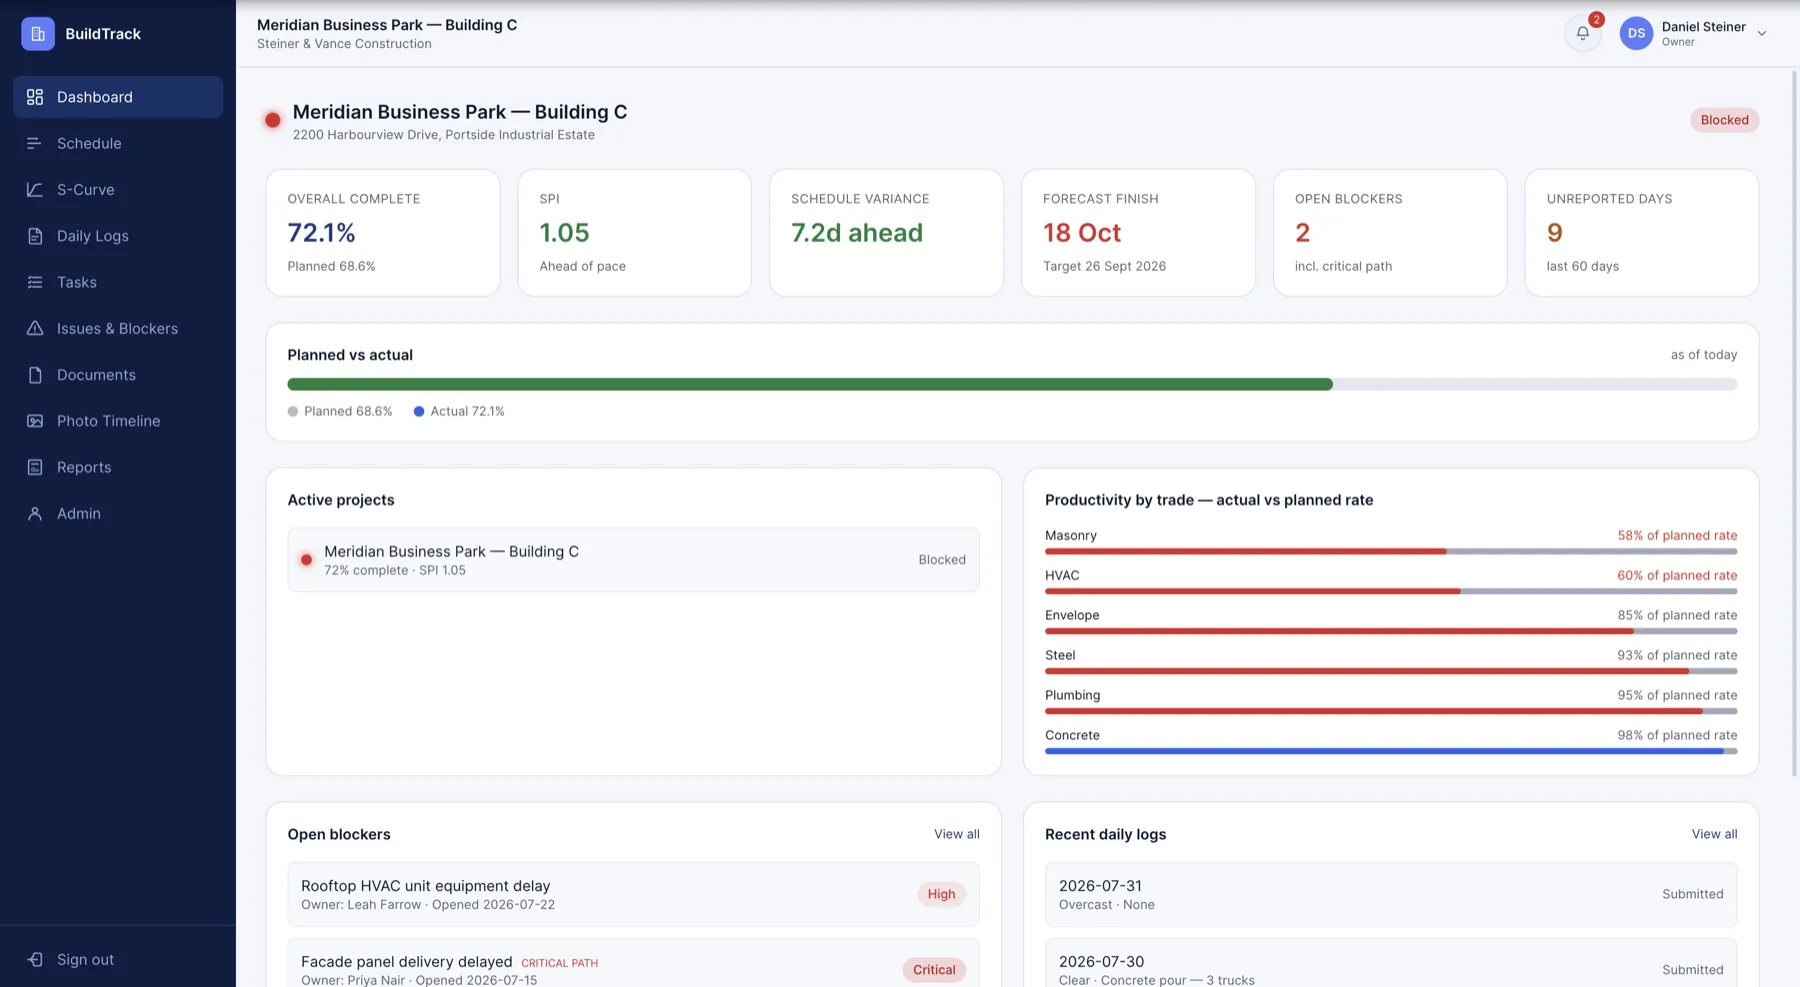Screen dimensions: 1800x987
Task: Open Admin settings
Action: pos(118,514)
